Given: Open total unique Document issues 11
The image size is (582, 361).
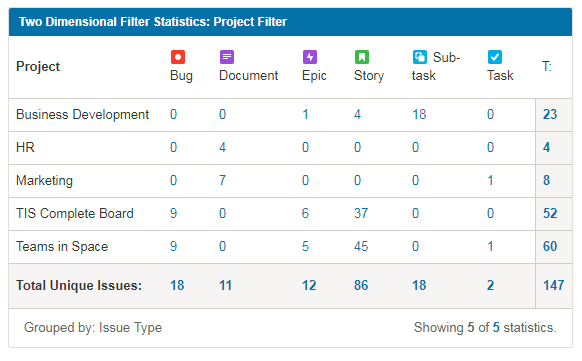Looking at the screenshot, I should click(226, 286).
